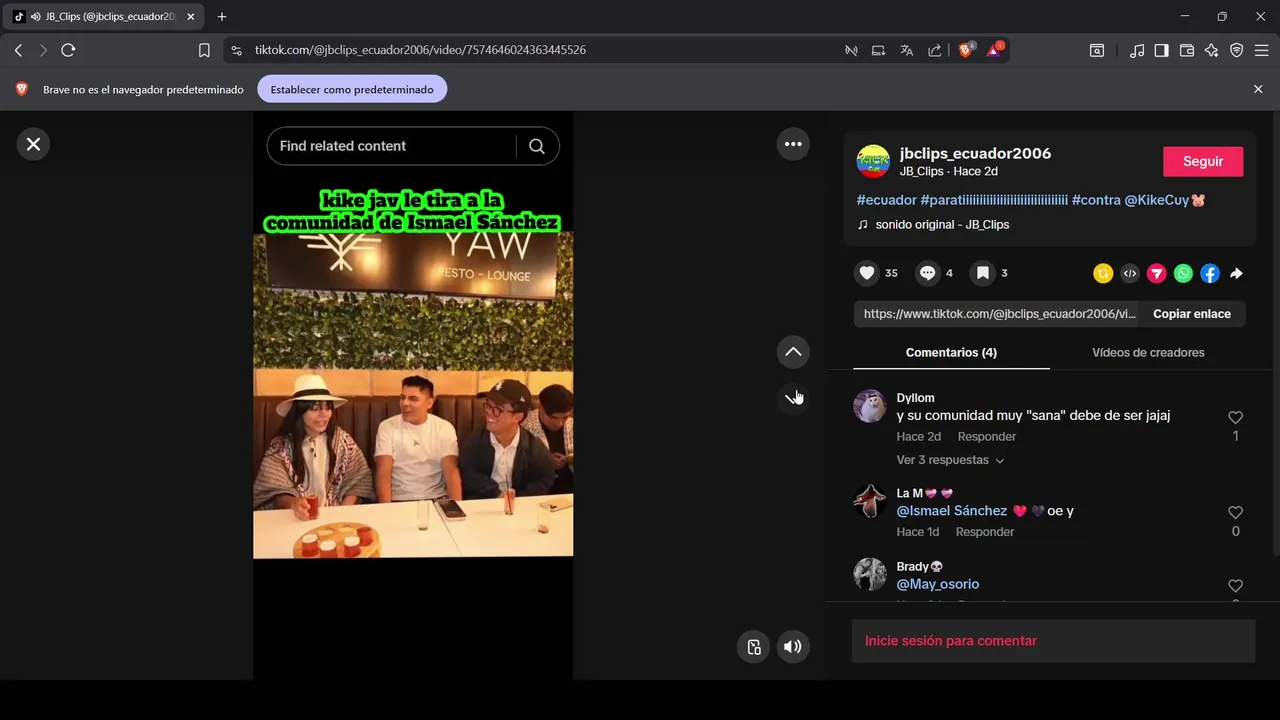Open the music playlist icon in toolbar
This screenshot has height=720, width=1280.
point(1137,50)
